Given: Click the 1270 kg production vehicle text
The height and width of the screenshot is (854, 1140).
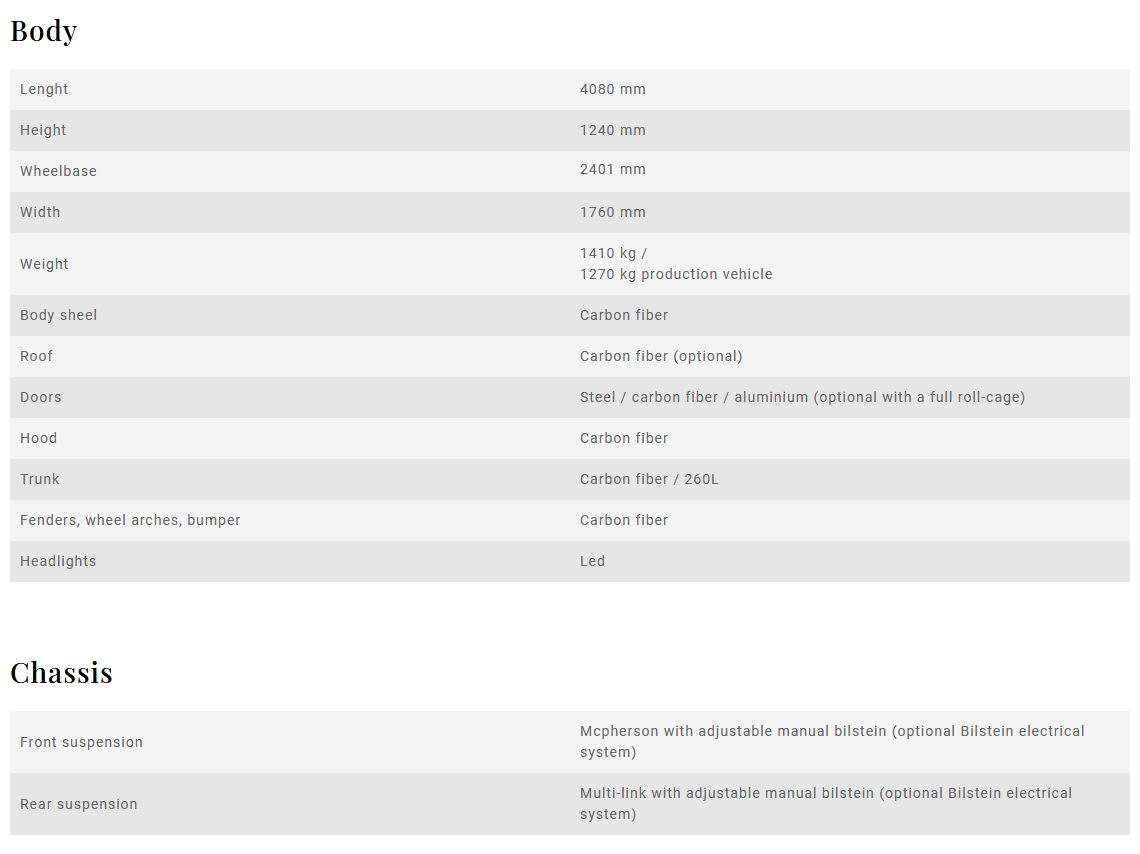Looking at the screenshot, I should (x=675, y=274).
